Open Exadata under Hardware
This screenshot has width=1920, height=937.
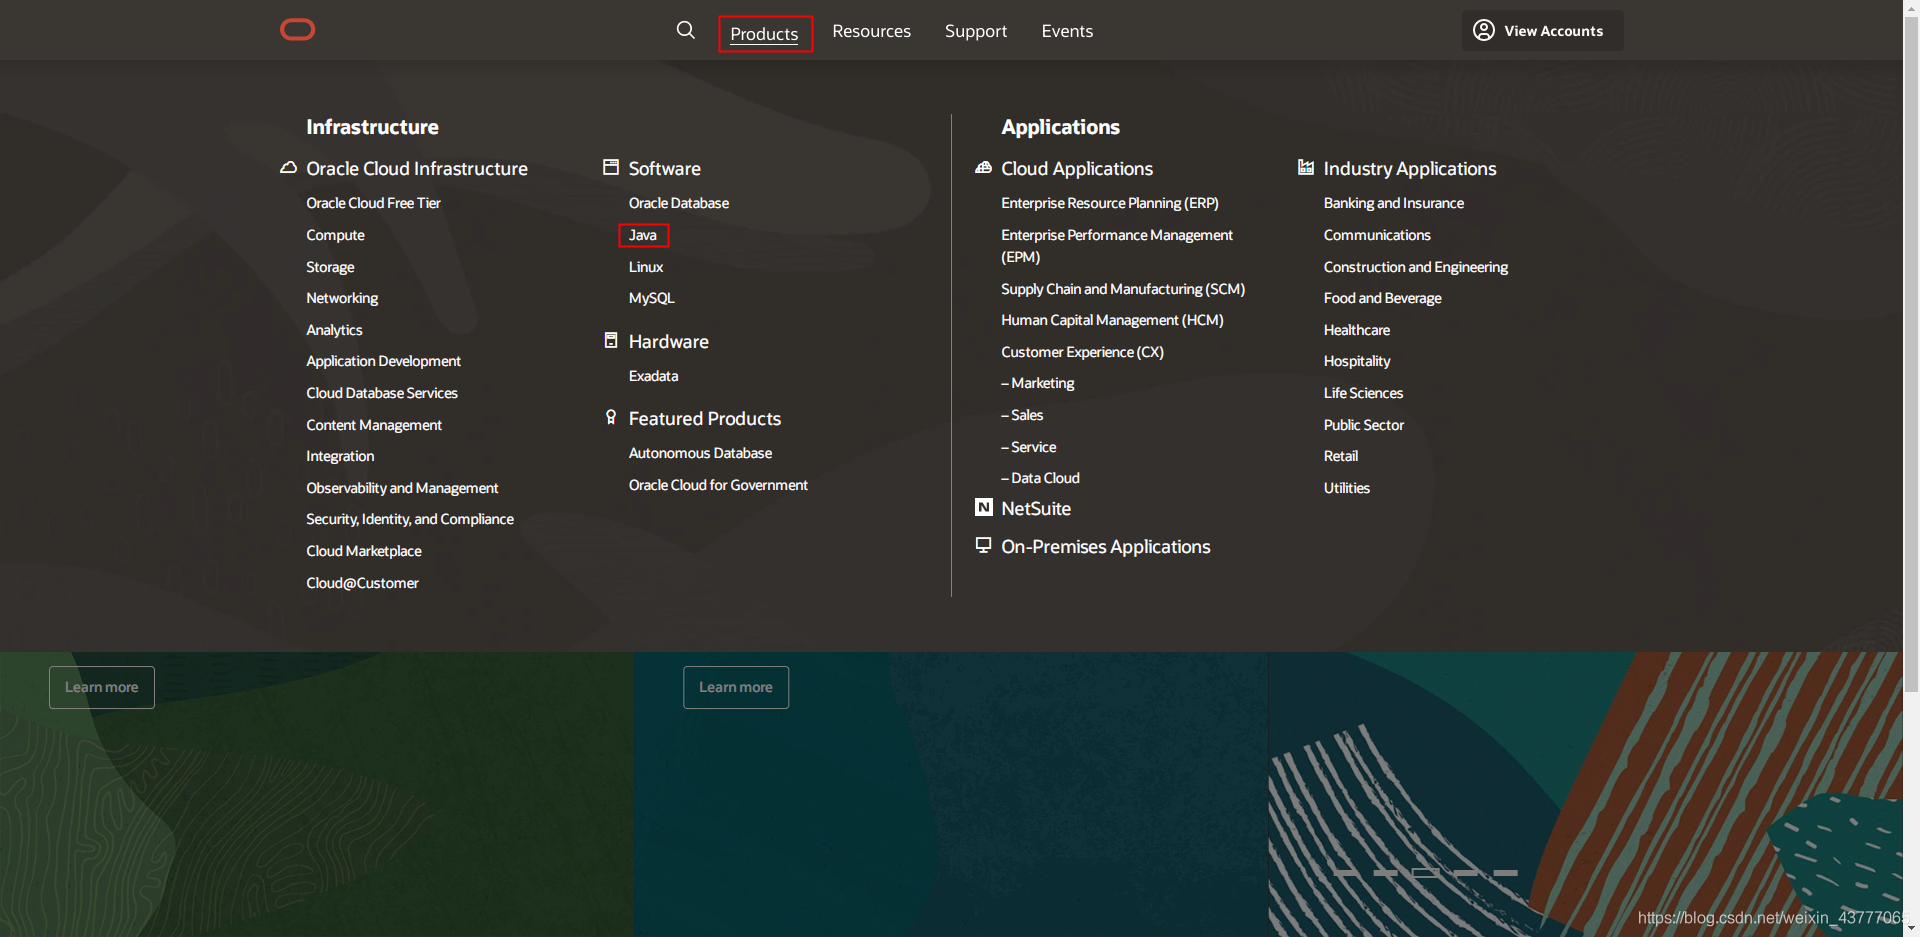click(x=653, y=376)
